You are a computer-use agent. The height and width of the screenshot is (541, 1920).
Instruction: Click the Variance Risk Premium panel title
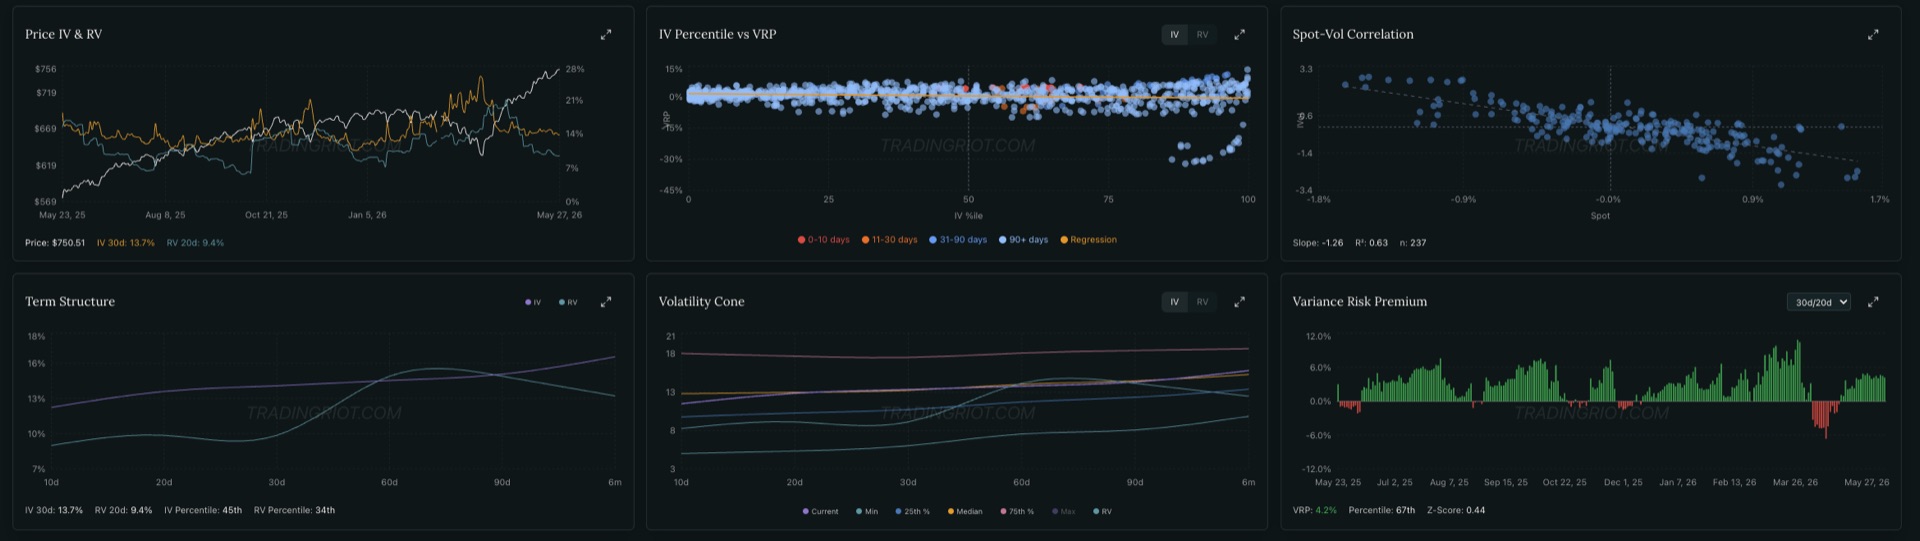click(1359, 302)
